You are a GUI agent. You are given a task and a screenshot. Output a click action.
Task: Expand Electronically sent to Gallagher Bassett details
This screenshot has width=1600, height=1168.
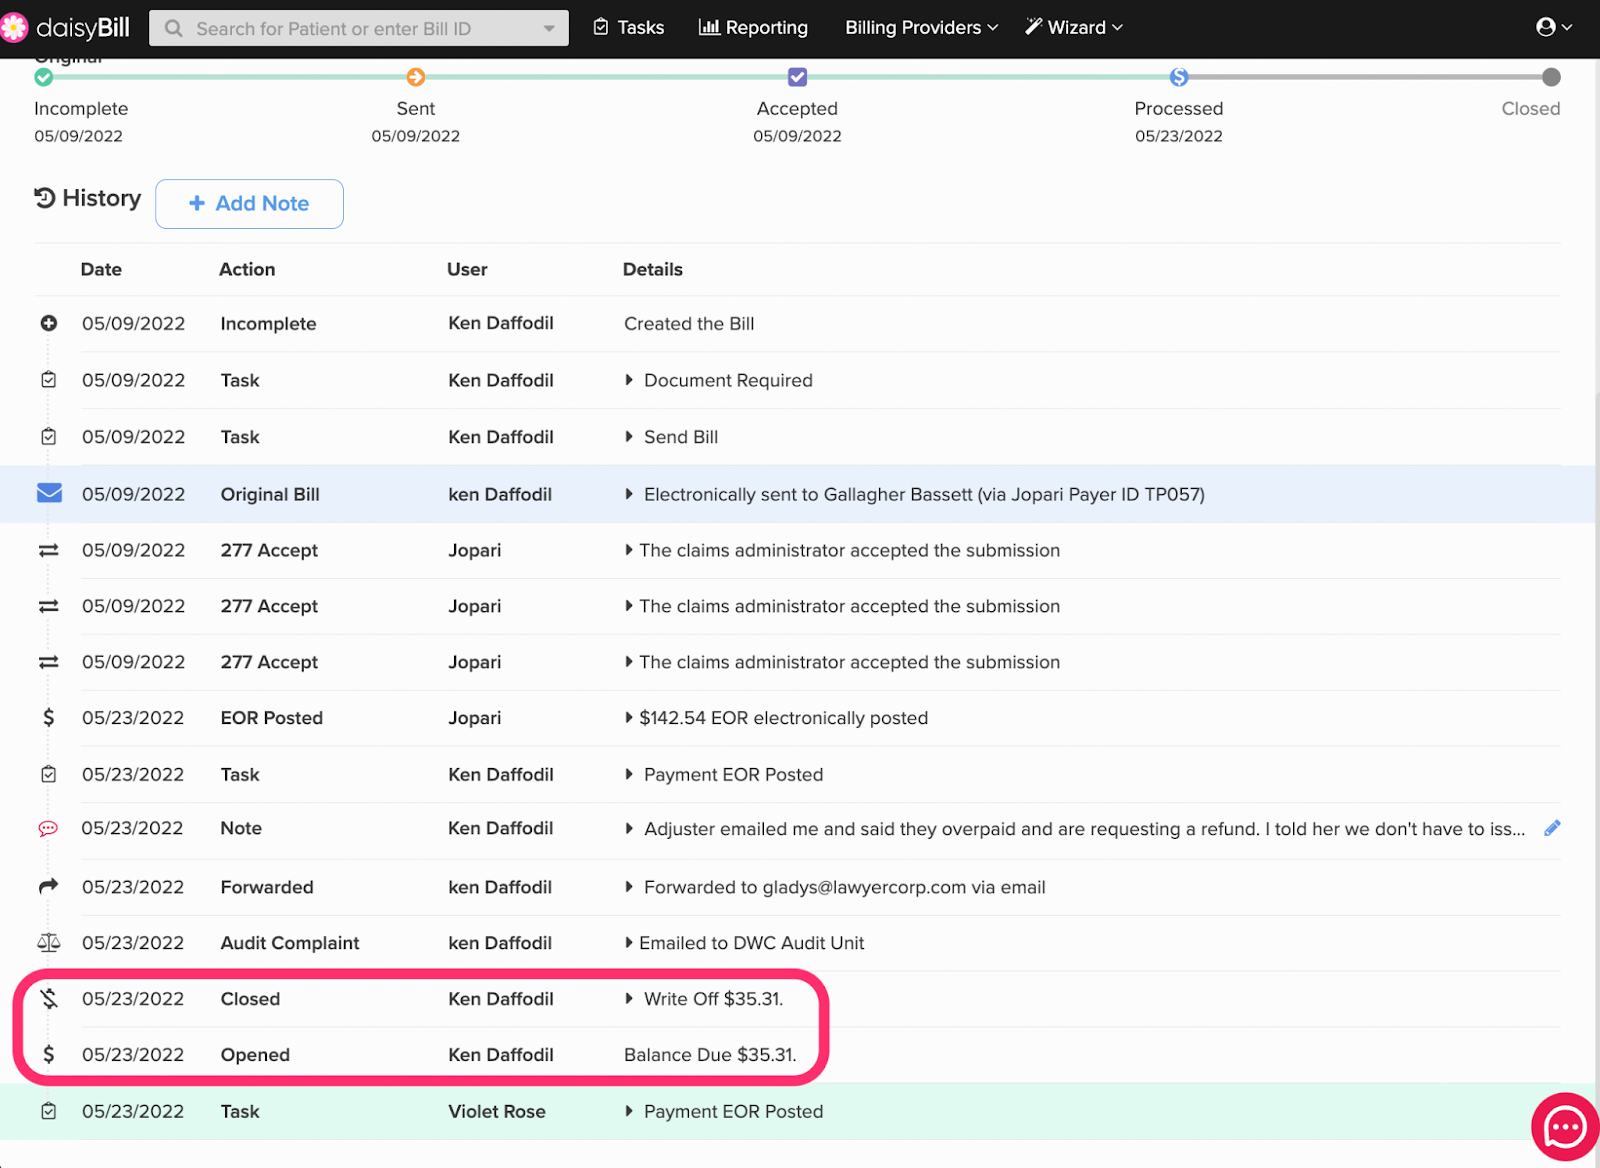tap(629, 494)
